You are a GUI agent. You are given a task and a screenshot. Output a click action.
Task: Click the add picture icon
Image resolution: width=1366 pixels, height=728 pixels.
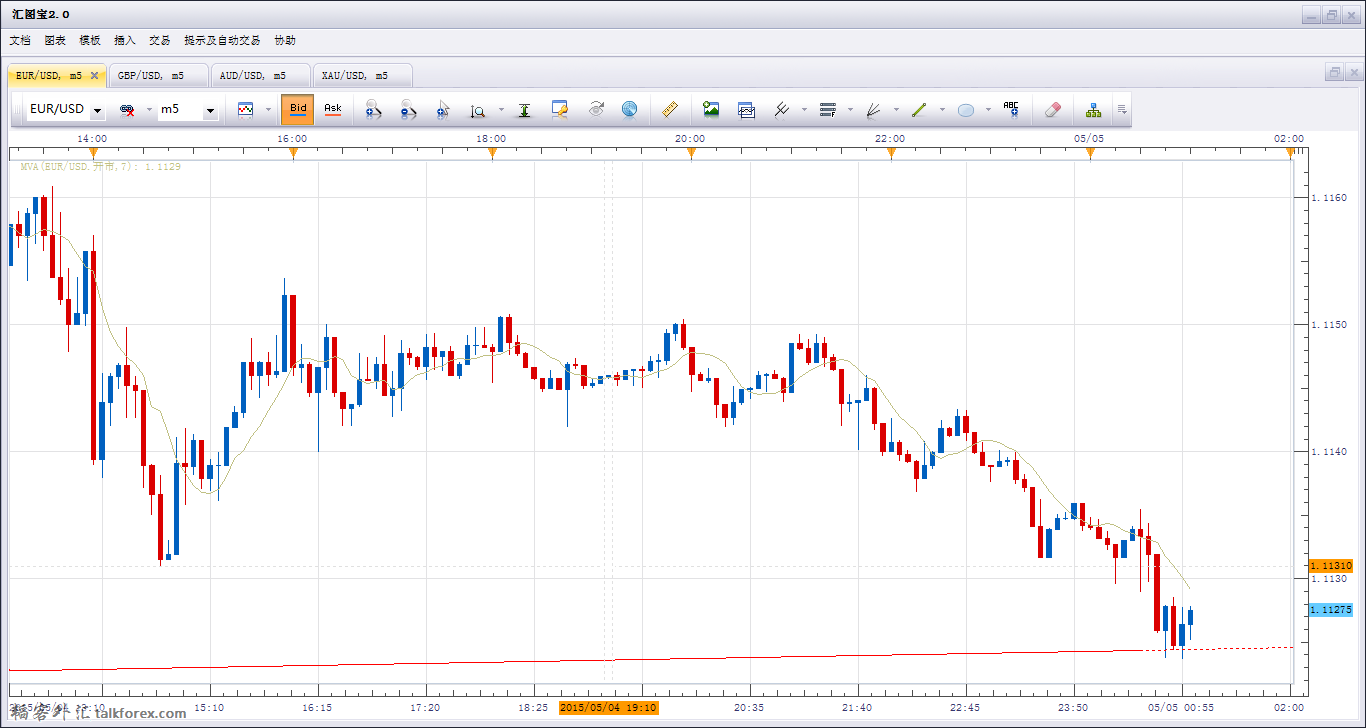coord(711,109)
